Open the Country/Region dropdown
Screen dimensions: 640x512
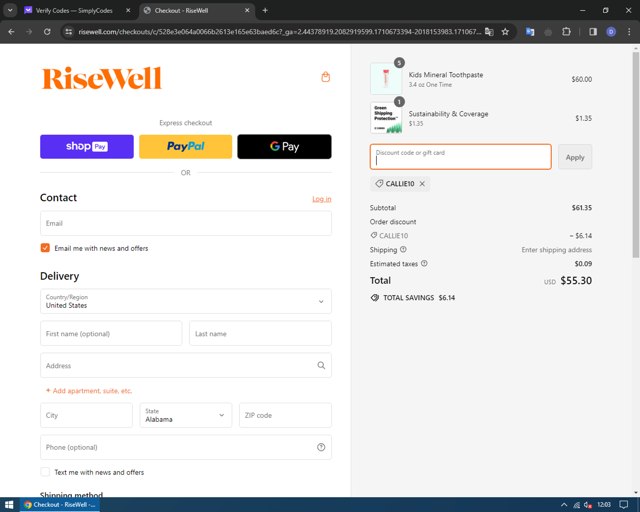point(186,301)
